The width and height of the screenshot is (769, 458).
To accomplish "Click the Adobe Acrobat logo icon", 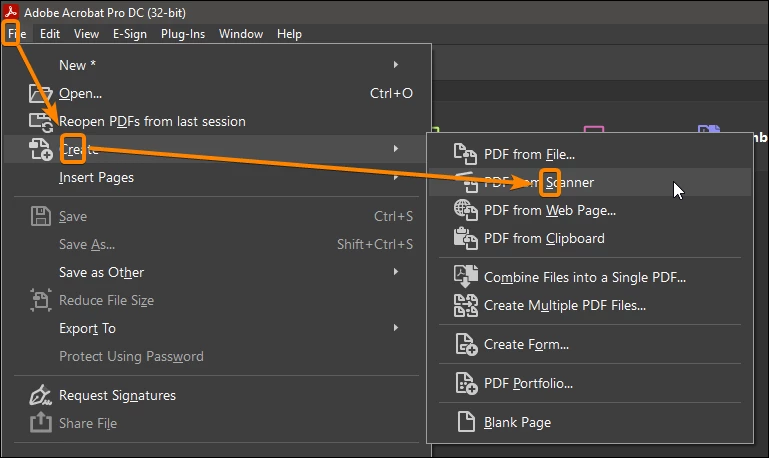I will point(11,11).
